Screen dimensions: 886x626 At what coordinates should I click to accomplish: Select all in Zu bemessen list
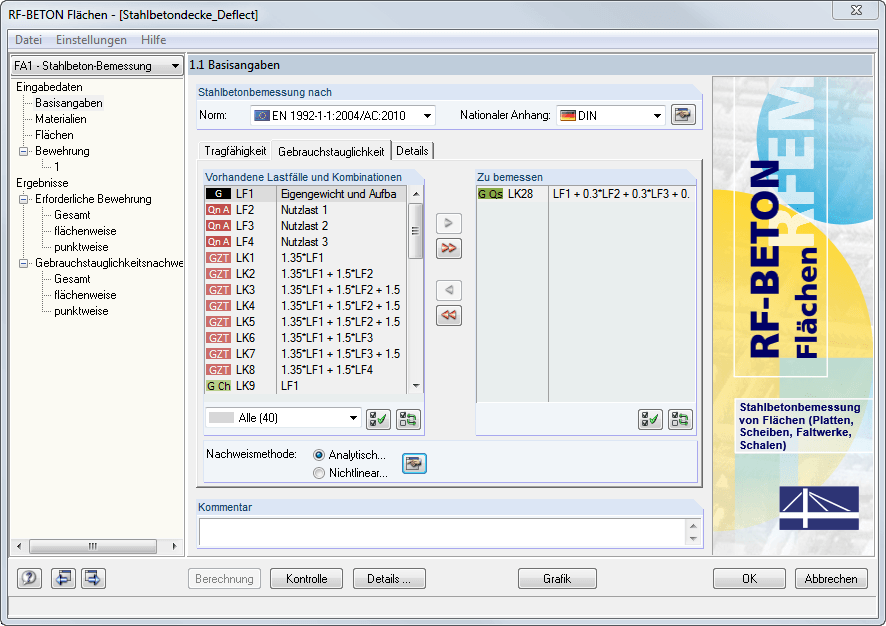[650, 420]
